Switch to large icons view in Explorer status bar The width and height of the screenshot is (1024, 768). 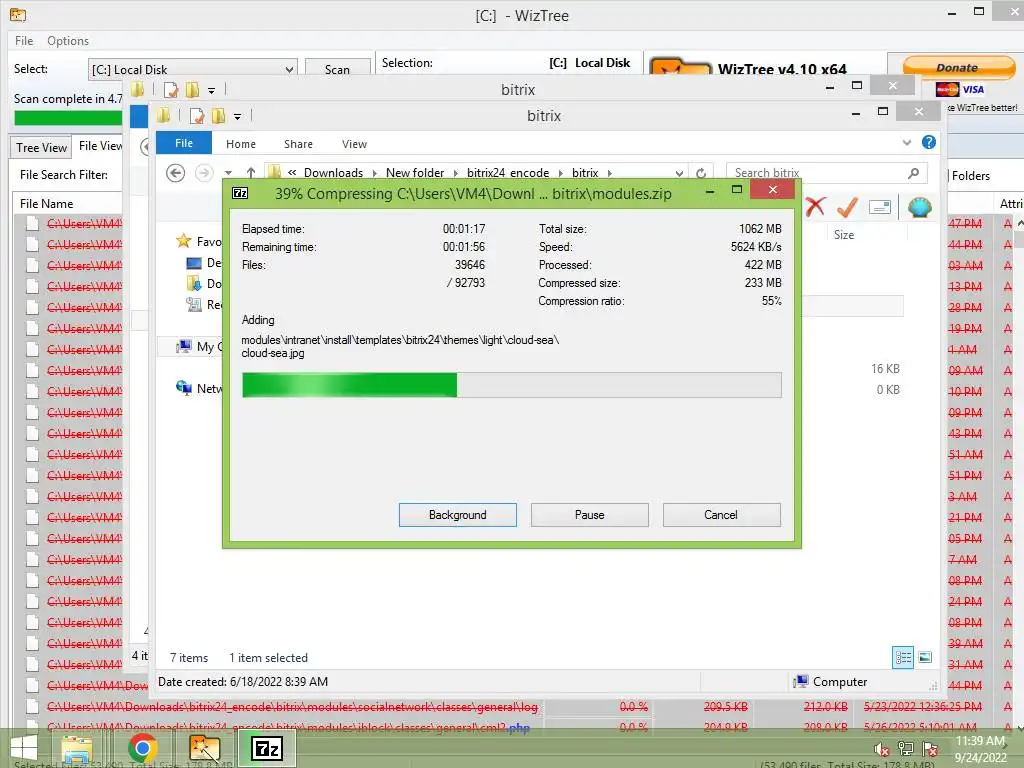pos(925,658)
